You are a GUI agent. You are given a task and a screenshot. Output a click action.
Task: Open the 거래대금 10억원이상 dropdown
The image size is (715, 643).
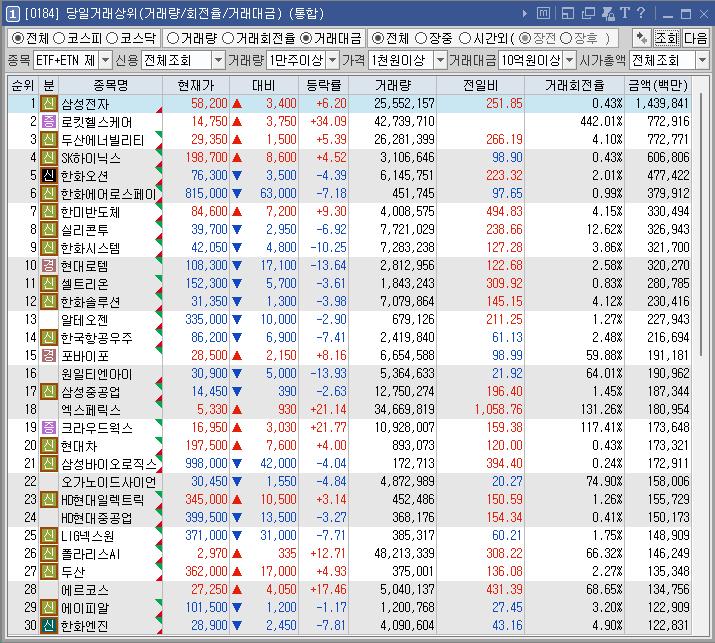(x=570, y=60)
